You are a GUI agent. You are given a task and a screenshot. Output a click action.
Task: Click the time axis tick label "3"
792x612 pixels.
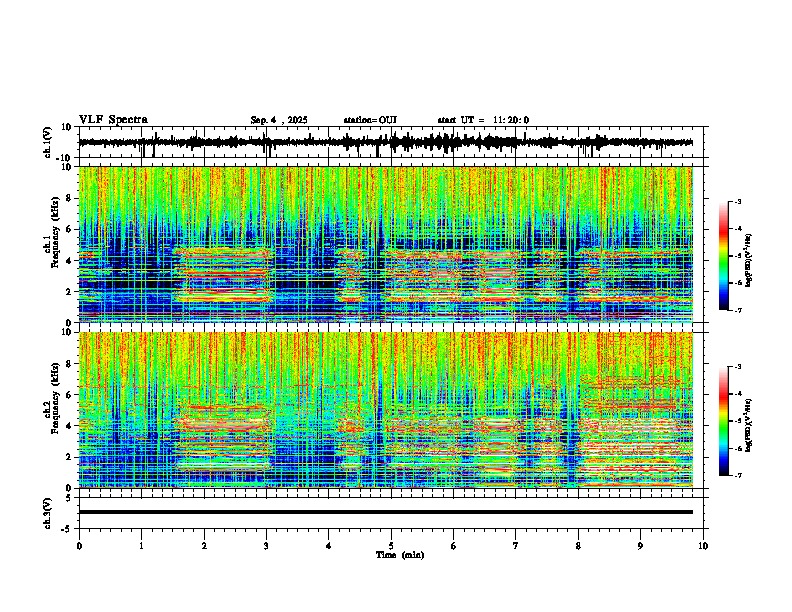coord(266,546)
